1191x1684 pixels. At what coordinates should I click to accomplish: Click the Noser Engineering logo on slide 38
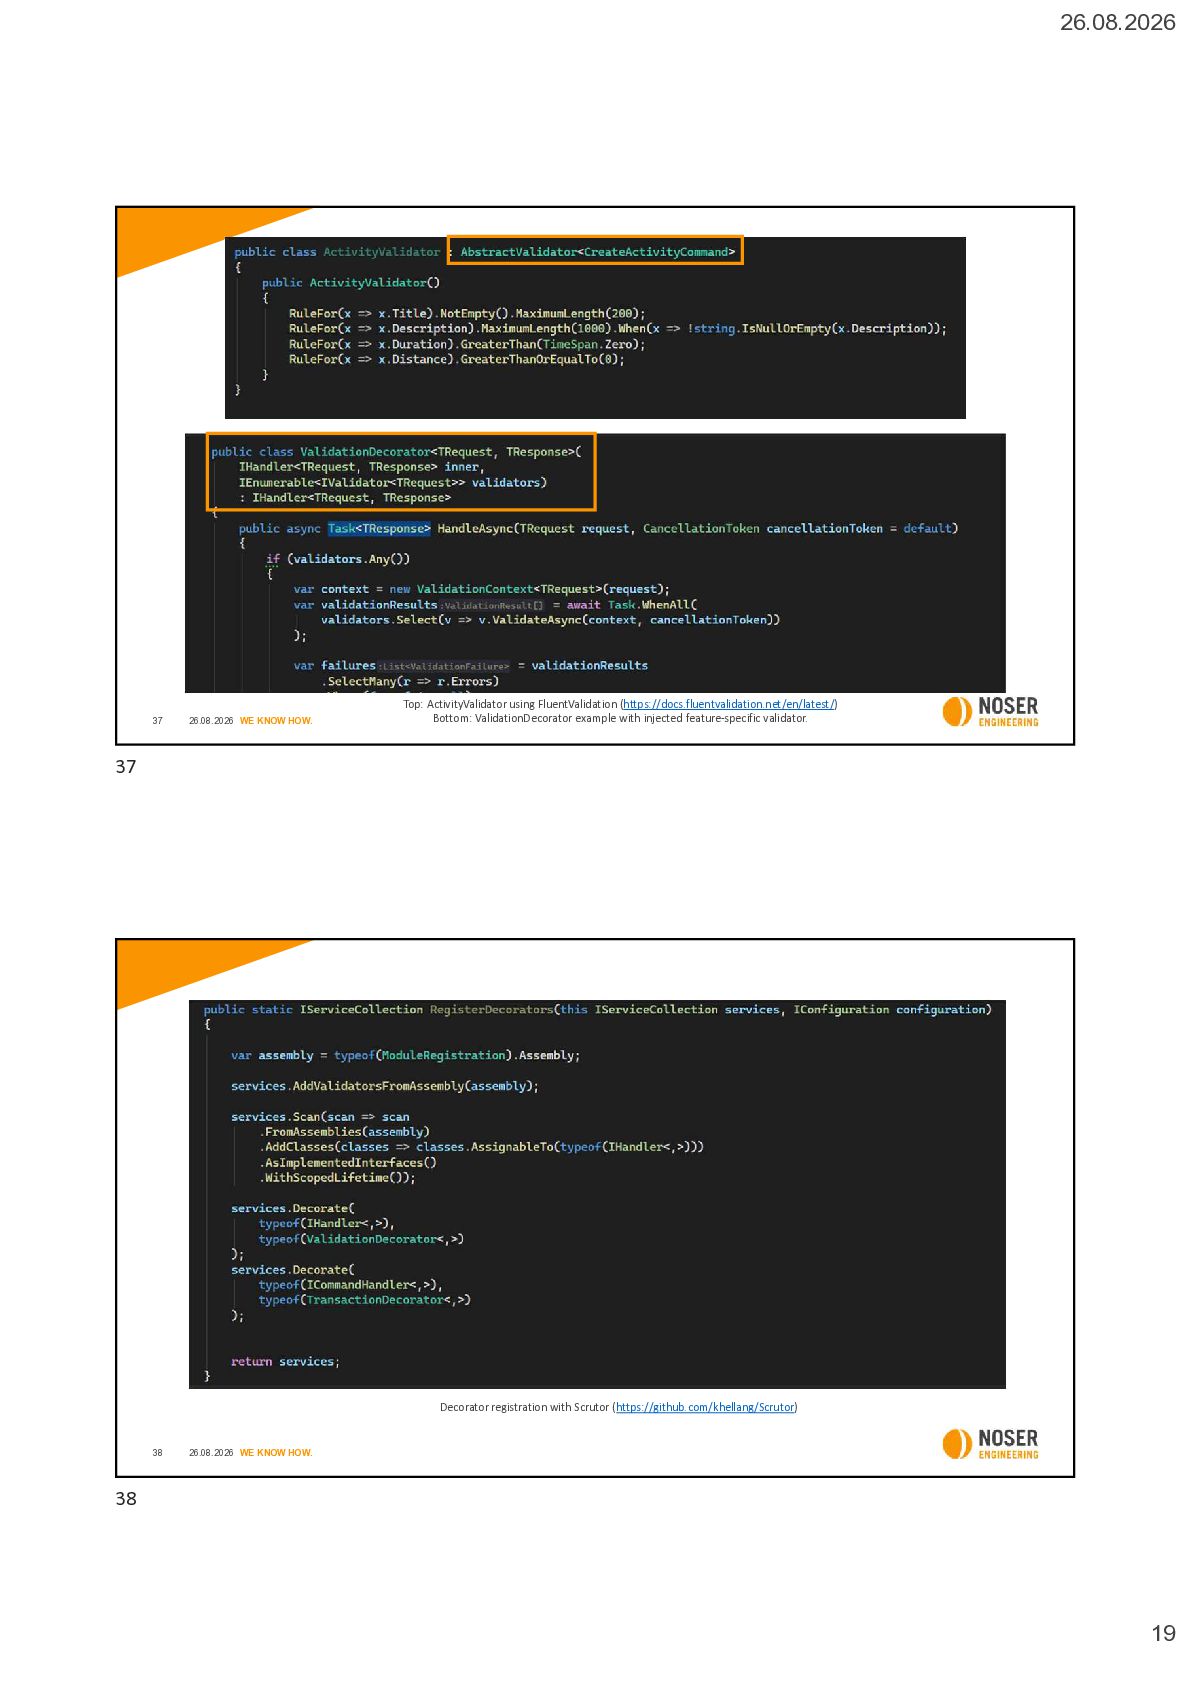click(x=990, y=1443)
